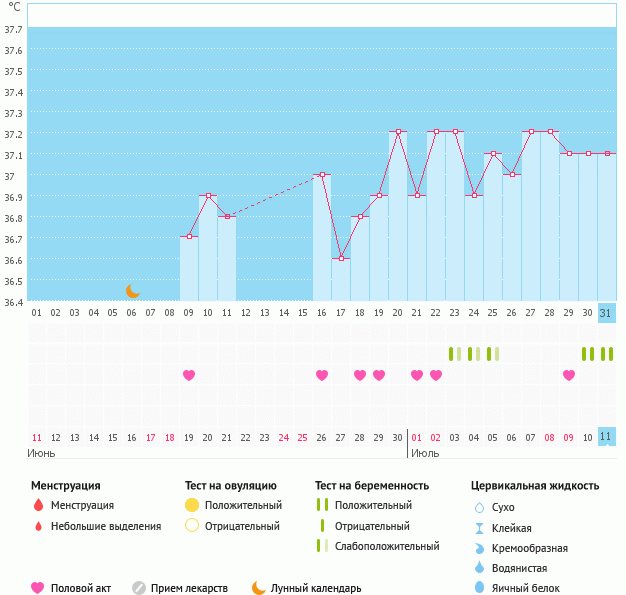The width and height of the screenshot is (626, 595).
Task: Click the heart icon on June 26
Action: tap(322, 375)
